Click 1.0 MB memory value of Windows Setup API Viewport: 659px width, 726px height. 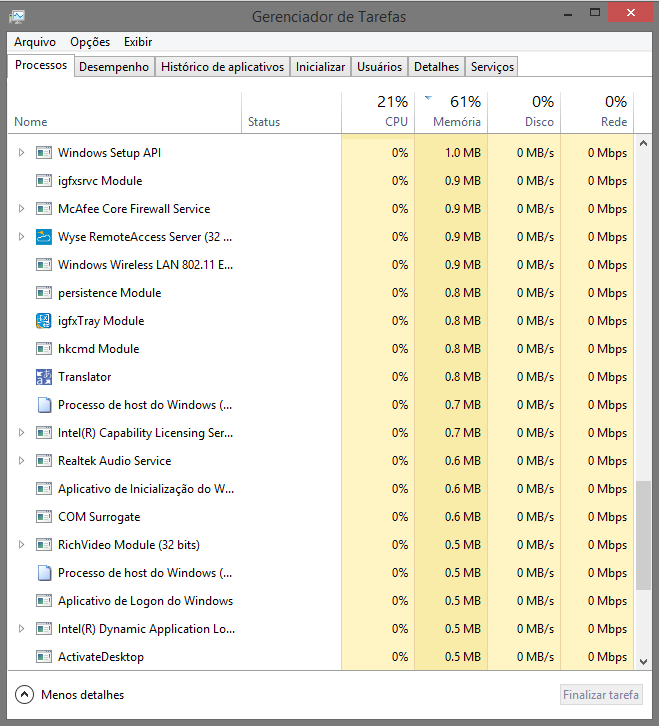(x=463, y=153)
